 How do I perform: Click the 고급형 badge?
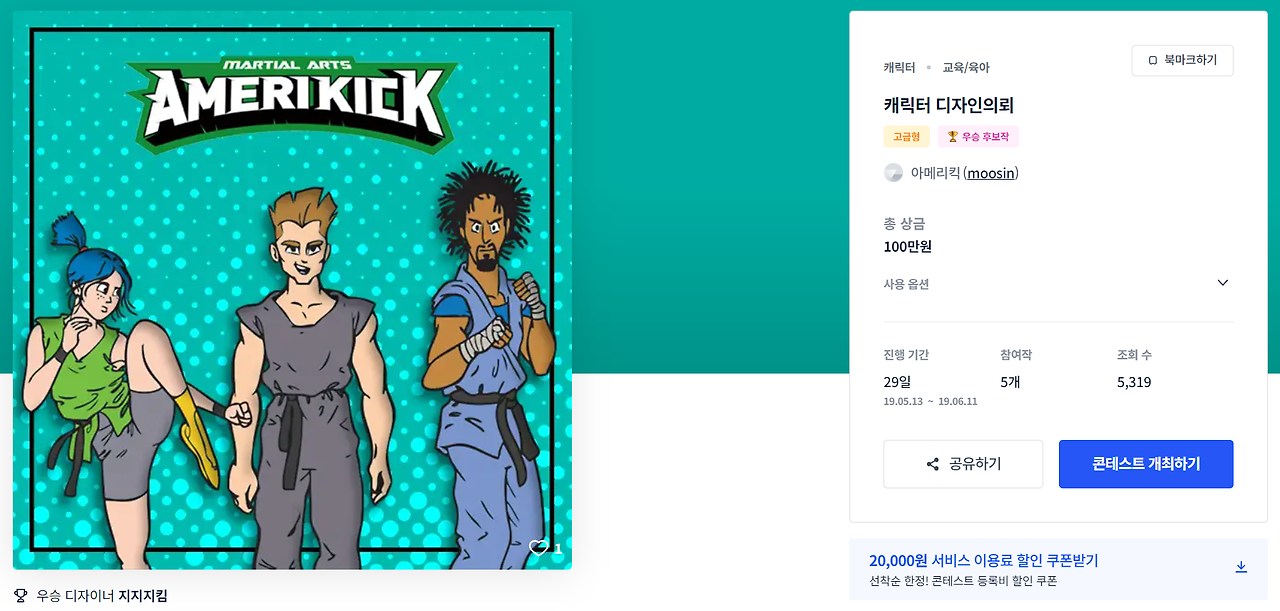pyautogui.click(x=907, y=137)
